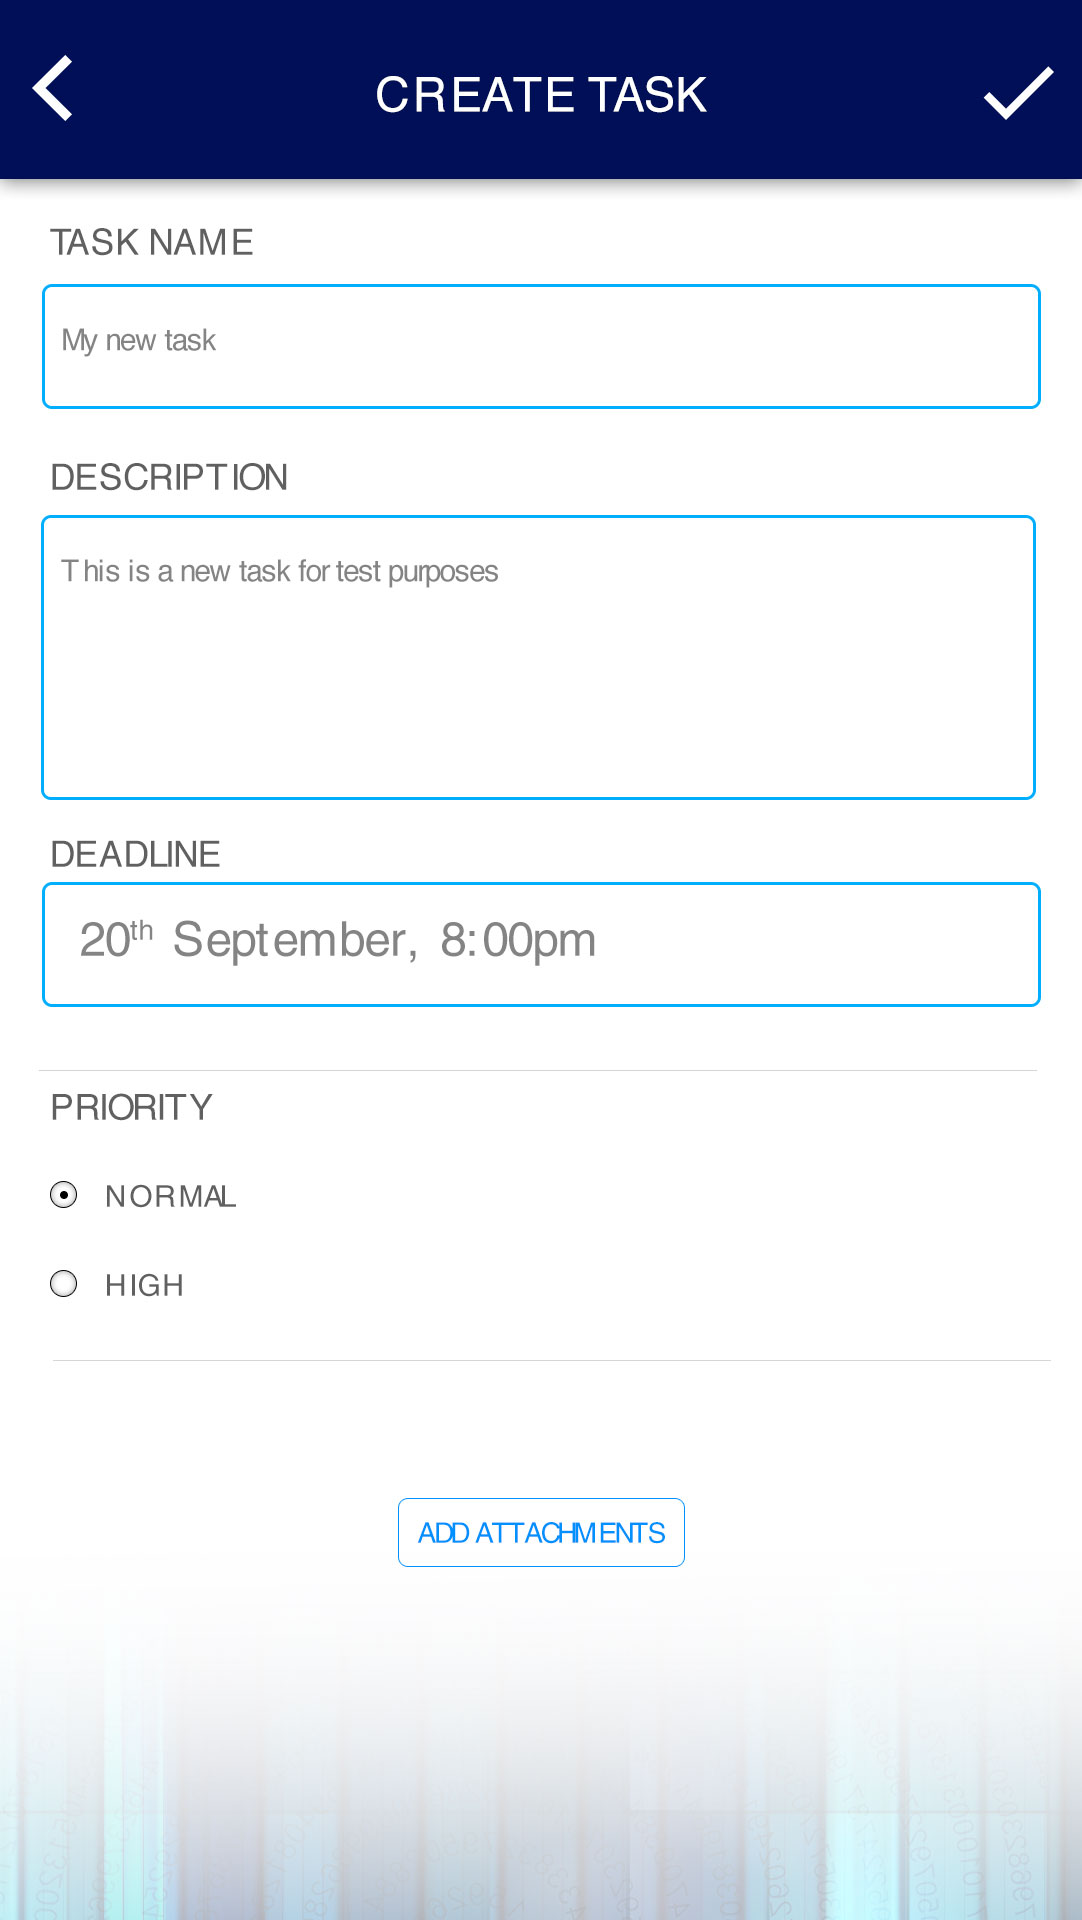
Task: Click the DEADLINE label
Action: (135, 854)
